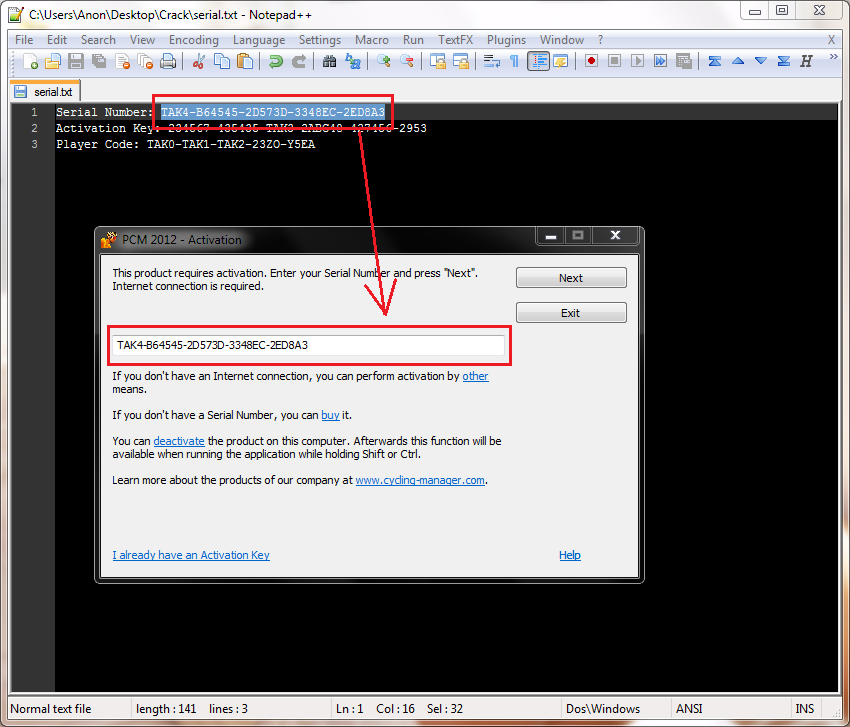This screenshot has width=850, height=727.
Task: Click Next in PCM 2012 Activation dialog
Action: point(571,278)
